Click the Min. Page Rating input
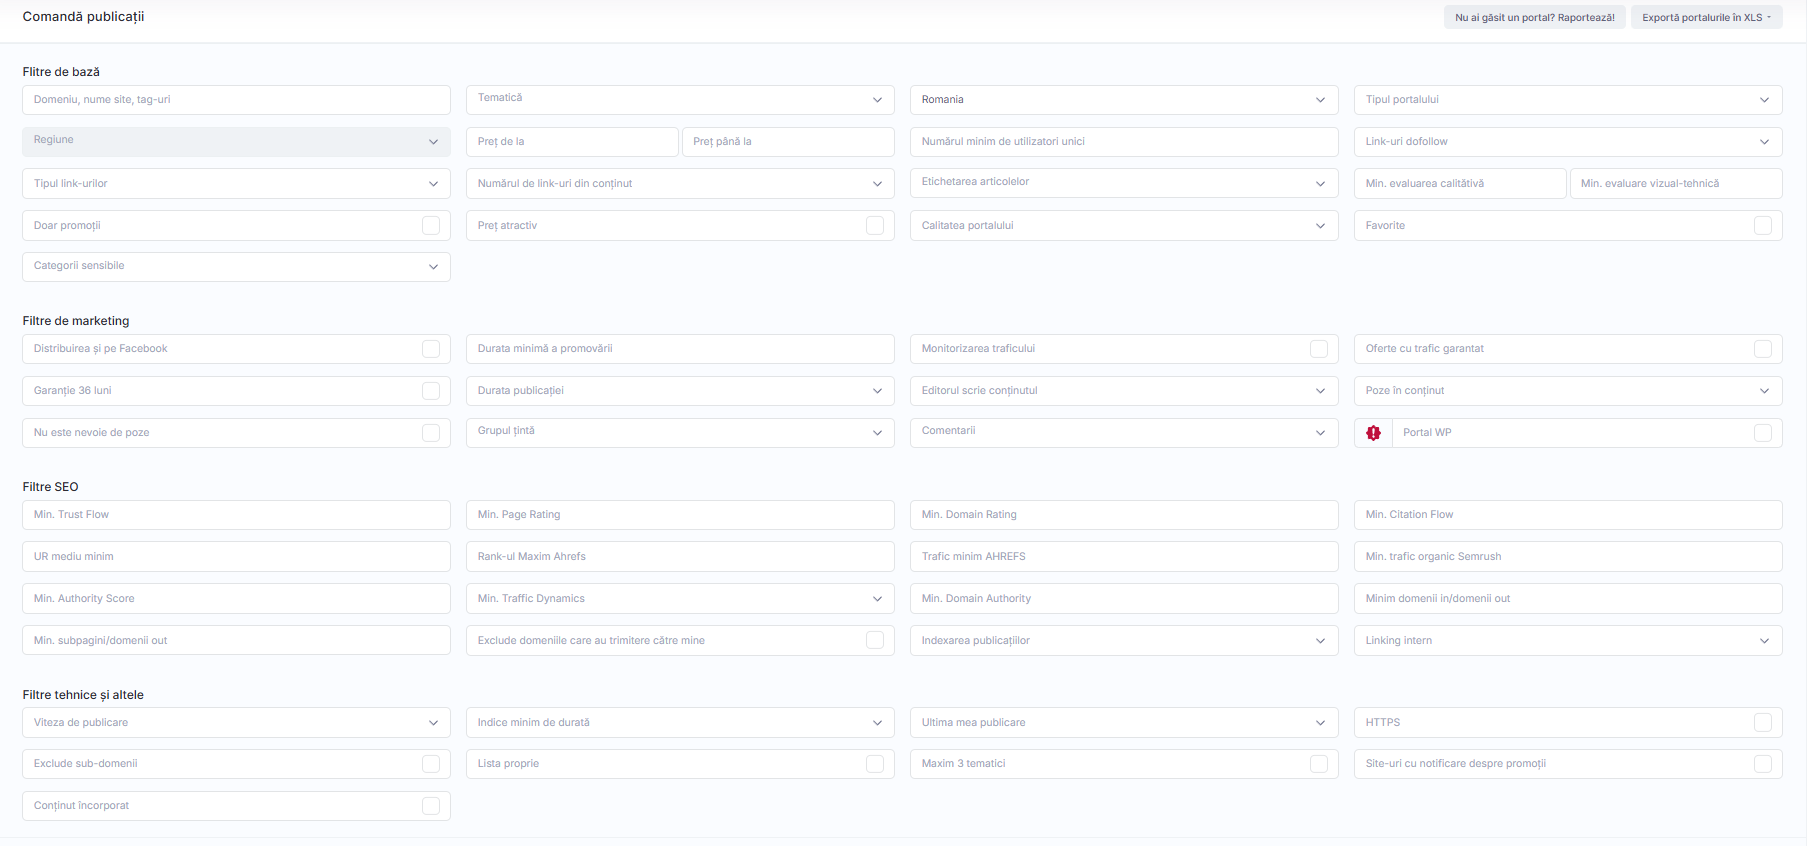Viewport: 1807px width, 846px height. click(680, 515)
